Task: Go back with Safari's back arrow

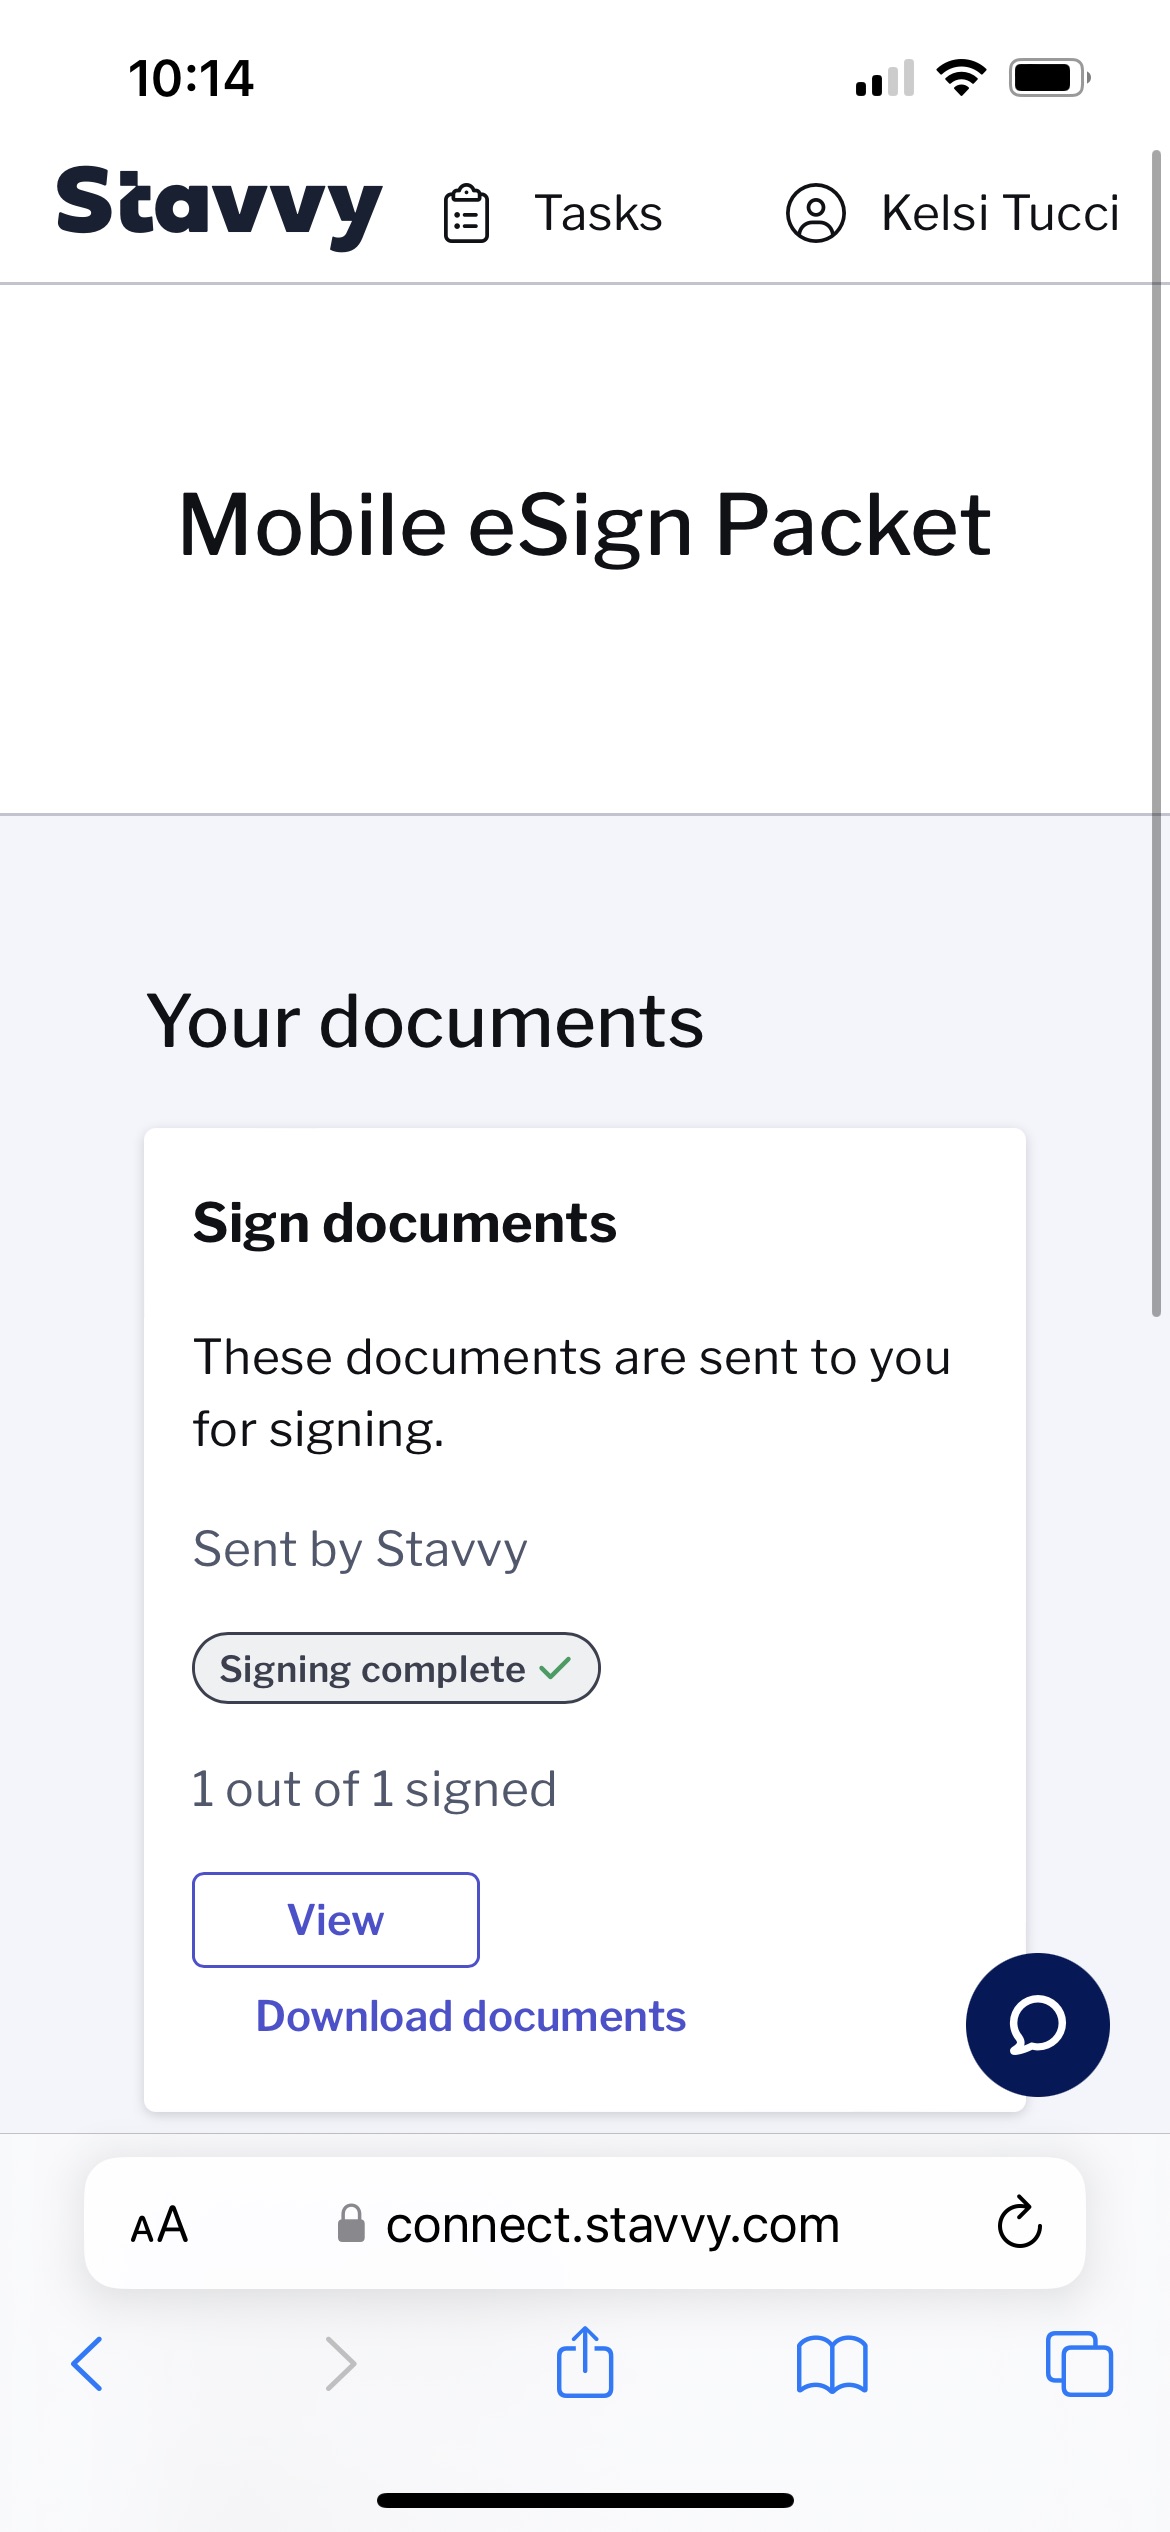Action: [87, 2364]
